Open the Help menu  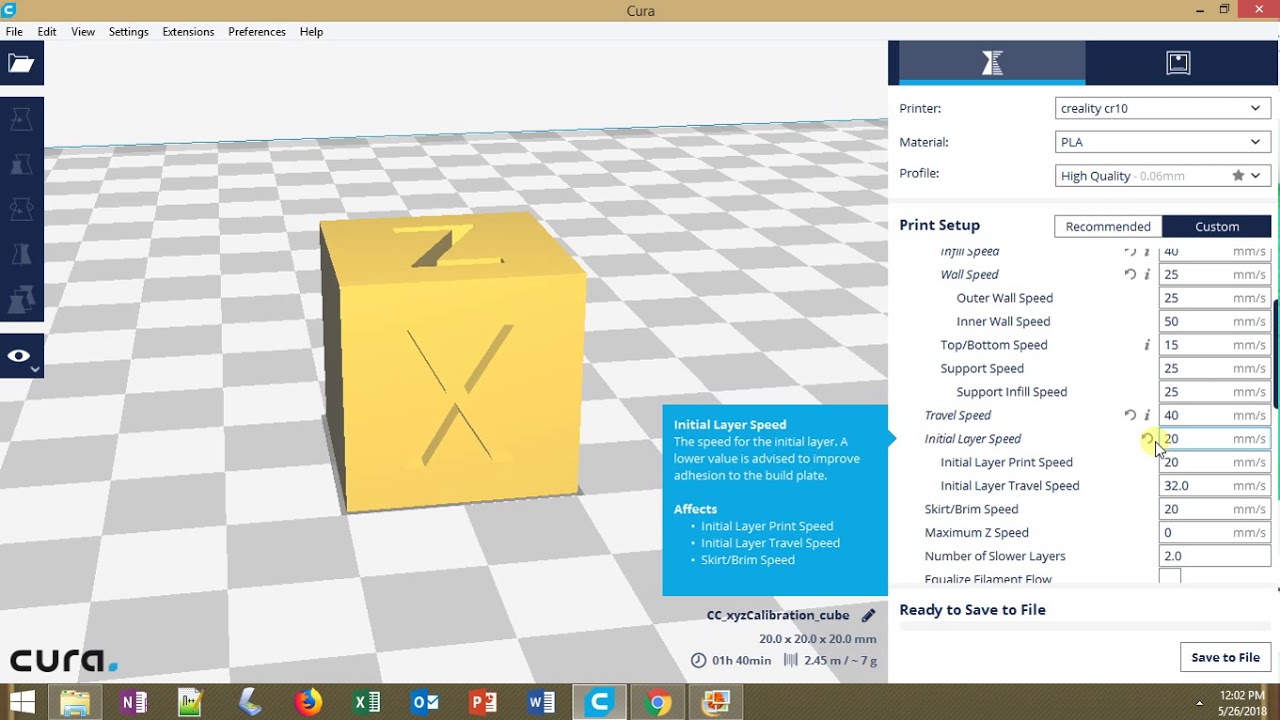311,32
